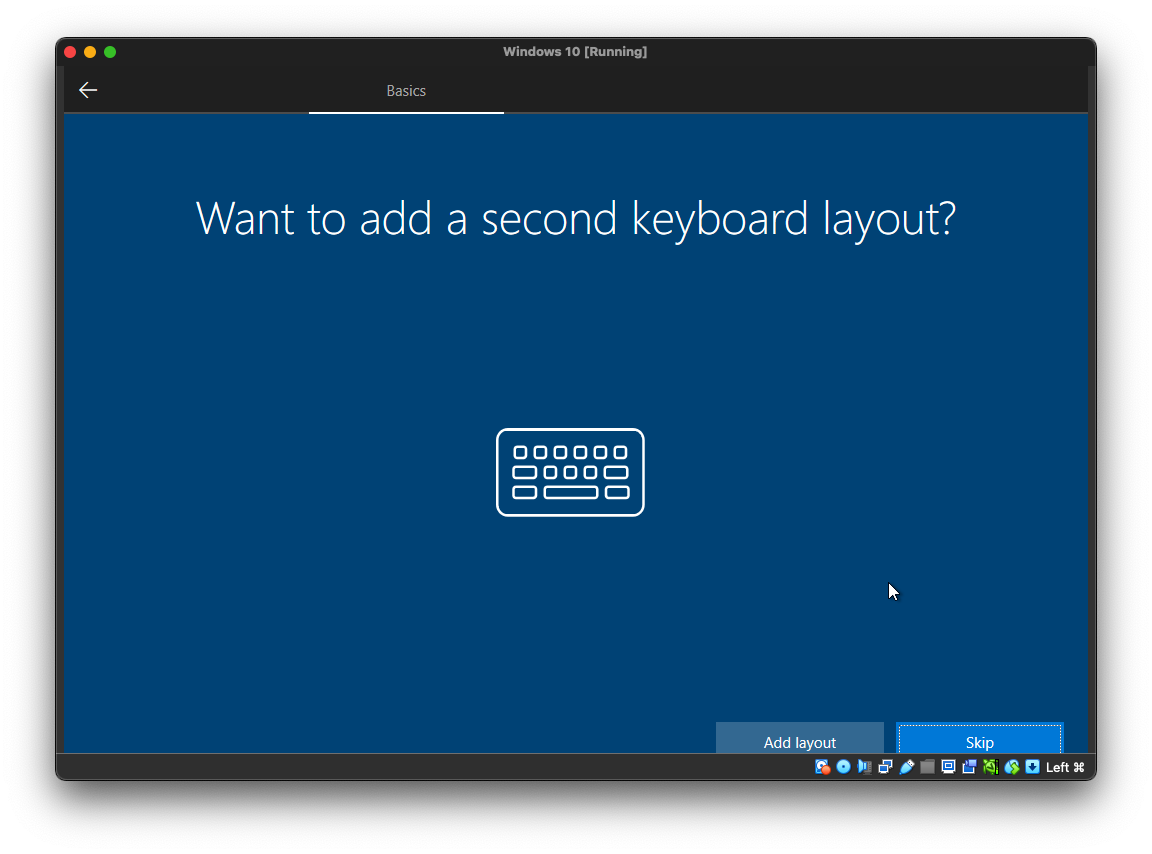Screen dimensions: 1152x854
Task: Go back using the left arrow
Action: coord(88,90)
